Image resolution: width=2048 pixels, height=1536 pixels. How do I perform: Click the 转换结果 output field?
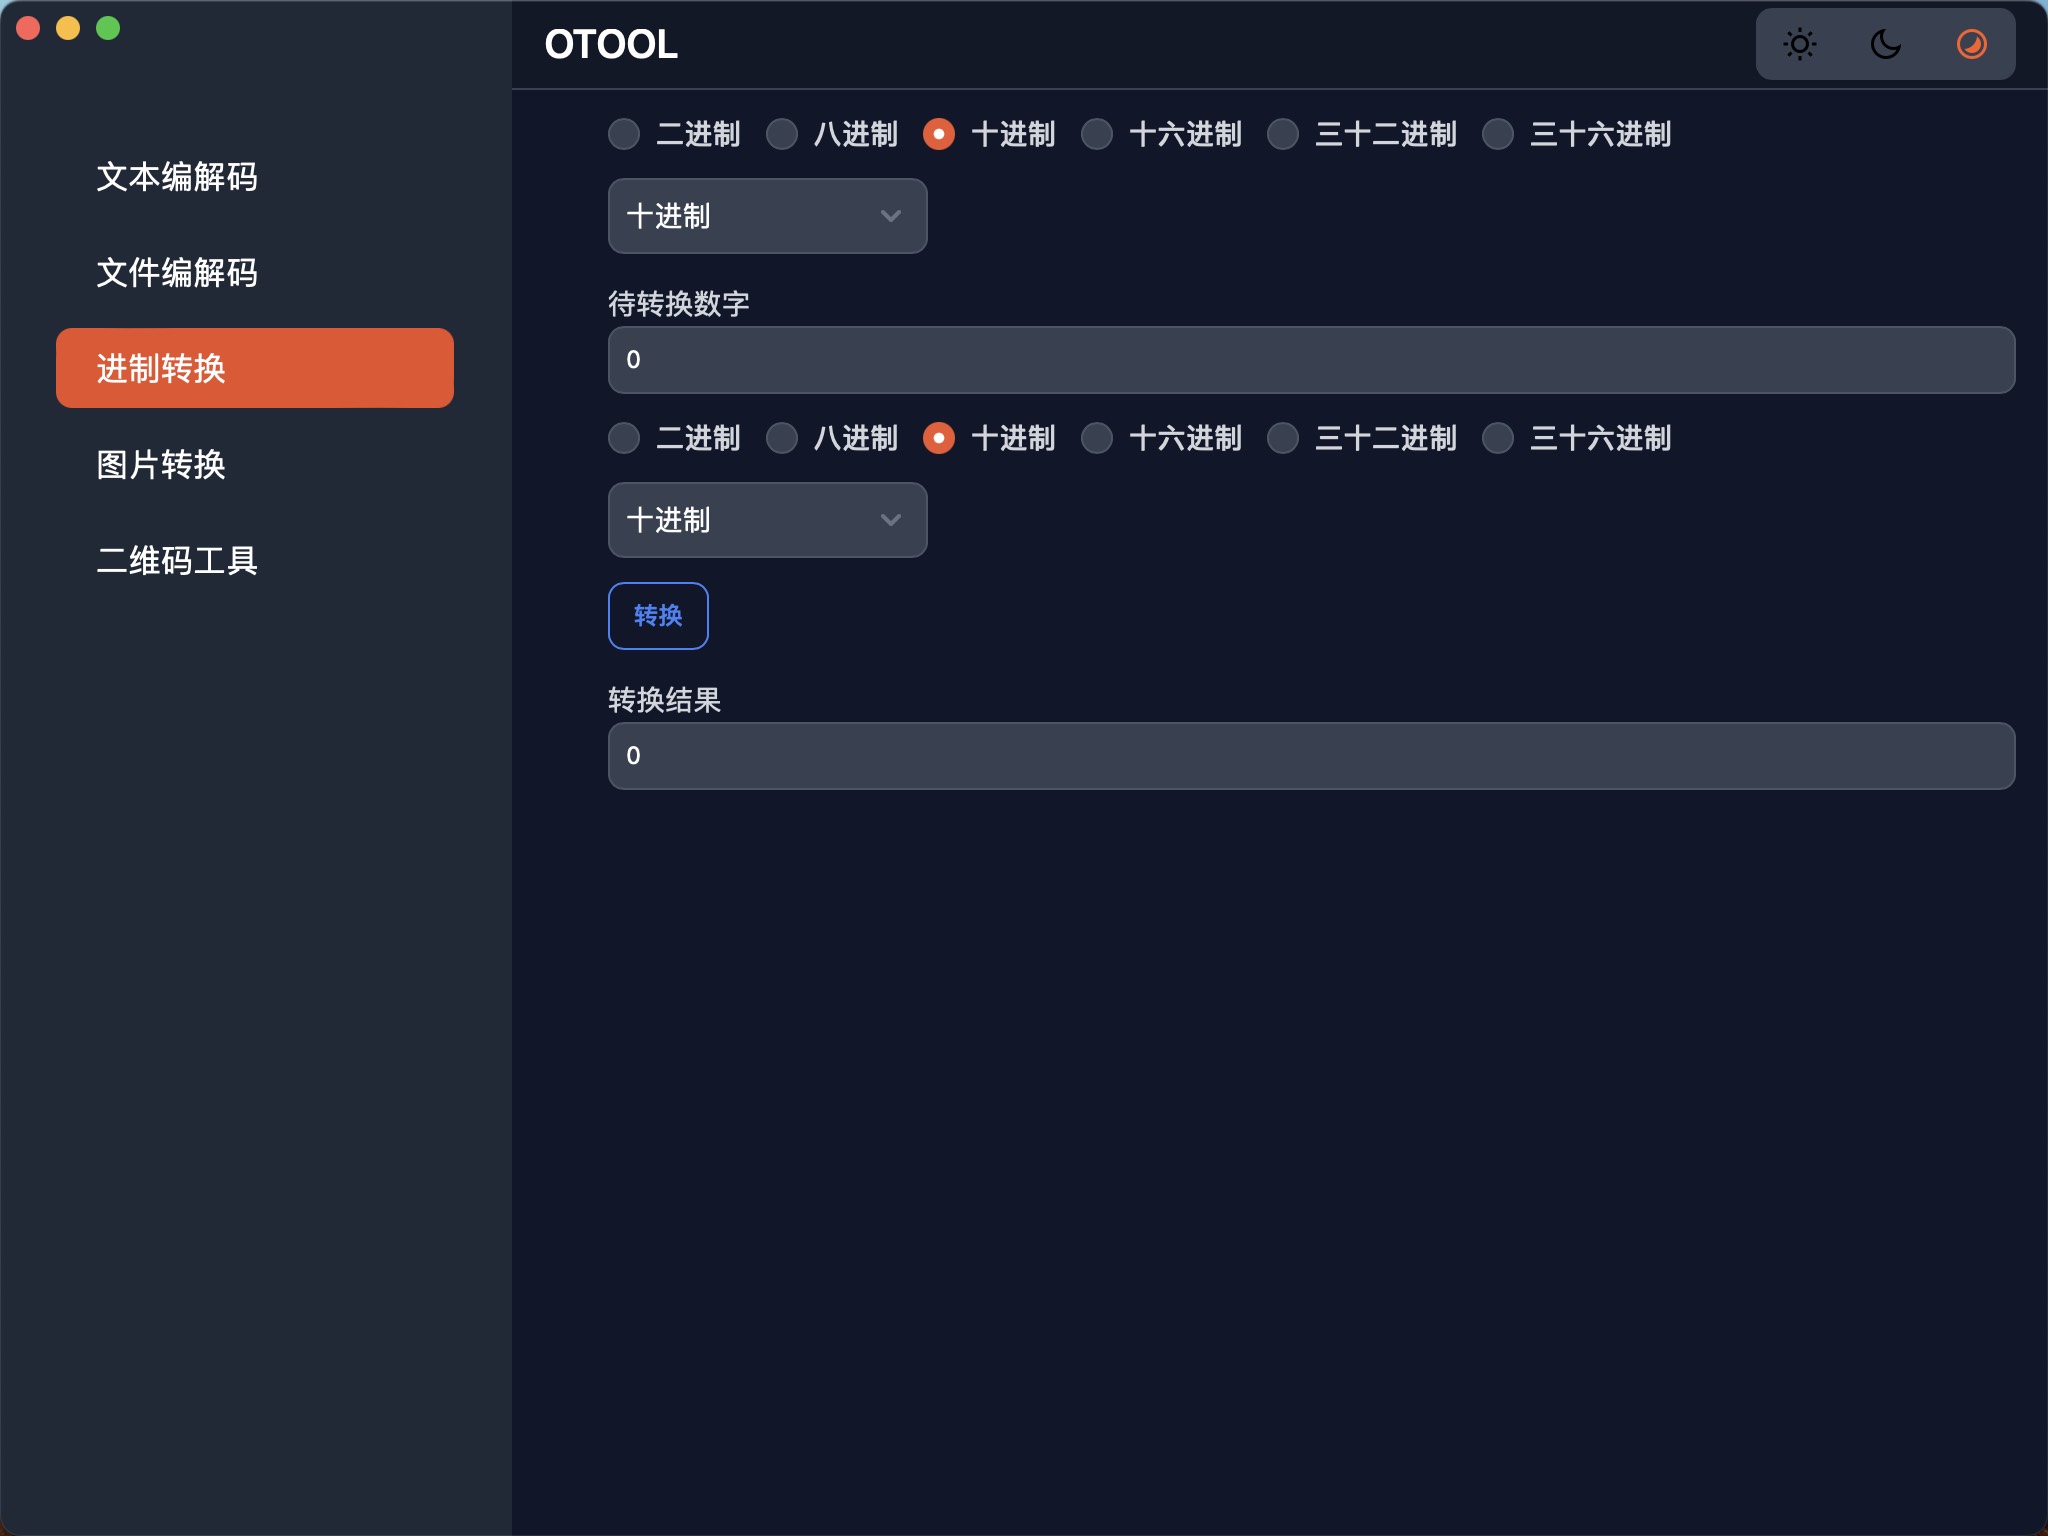[1310, 756]
